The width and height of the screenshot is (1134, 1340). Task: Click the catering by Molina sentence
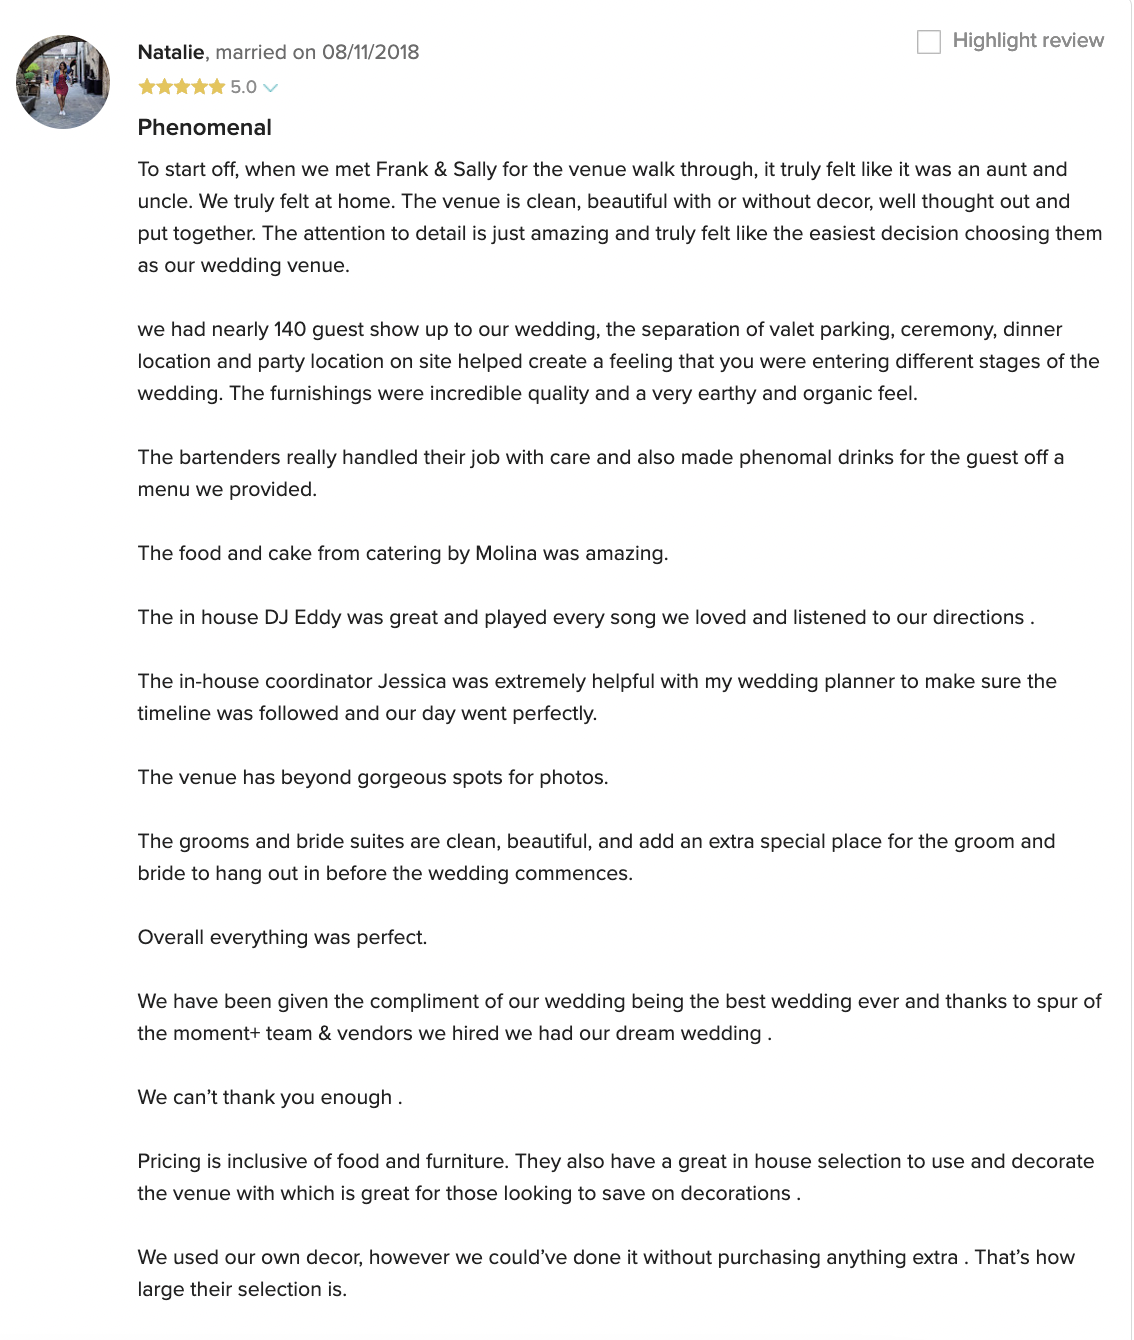pyautogui.click(x=403, y=553)
